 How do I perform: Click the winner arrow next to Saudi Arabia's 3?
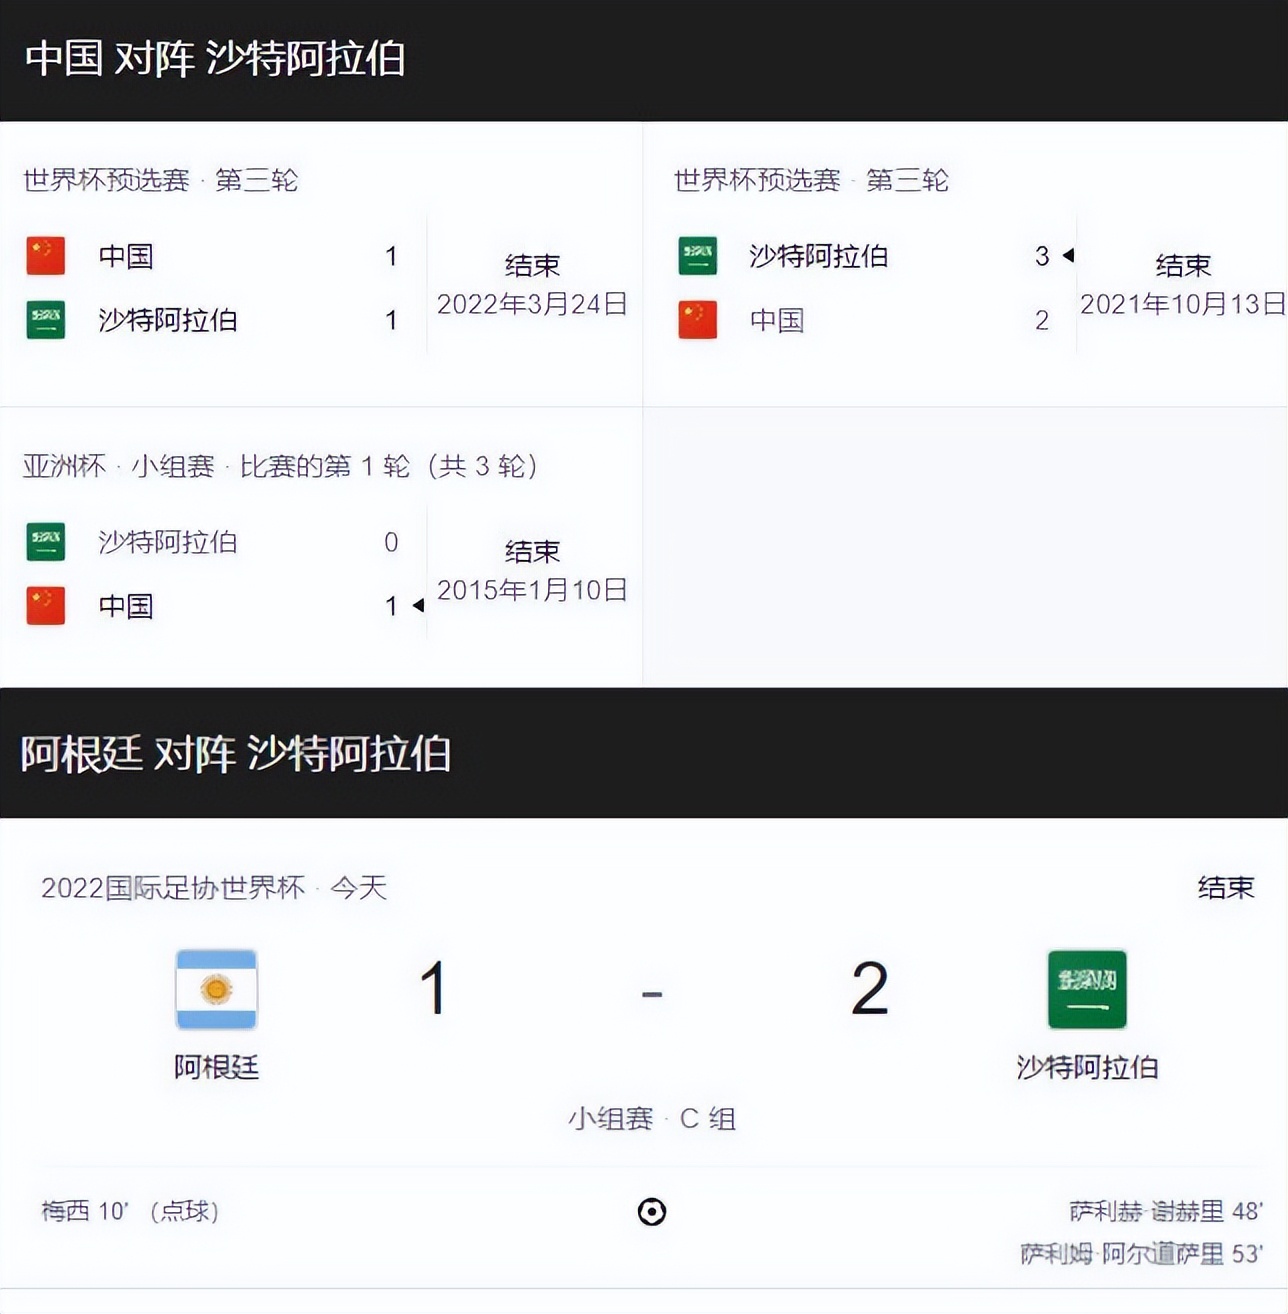click(x=1069, y=256)
